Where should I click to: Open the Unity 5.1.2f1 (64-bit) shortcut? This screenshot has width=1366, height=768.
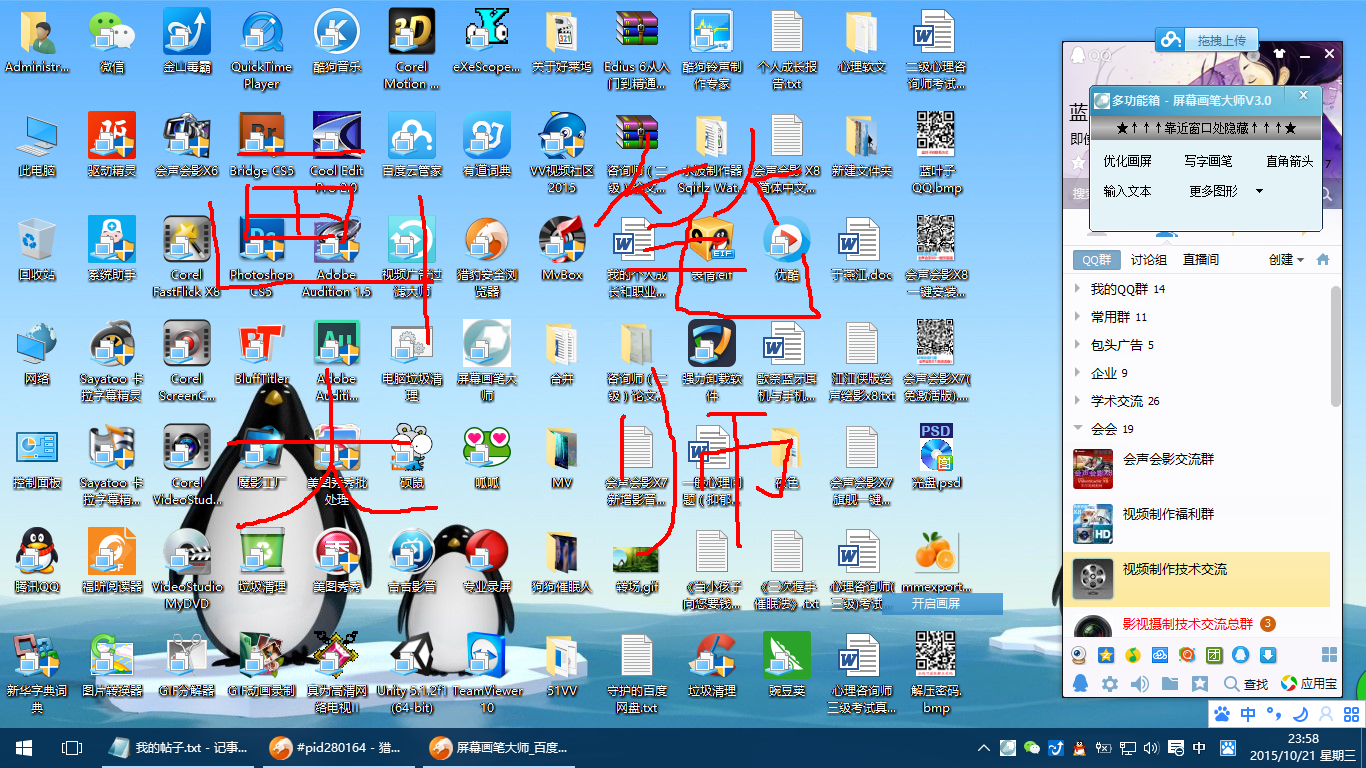(412, 672)
